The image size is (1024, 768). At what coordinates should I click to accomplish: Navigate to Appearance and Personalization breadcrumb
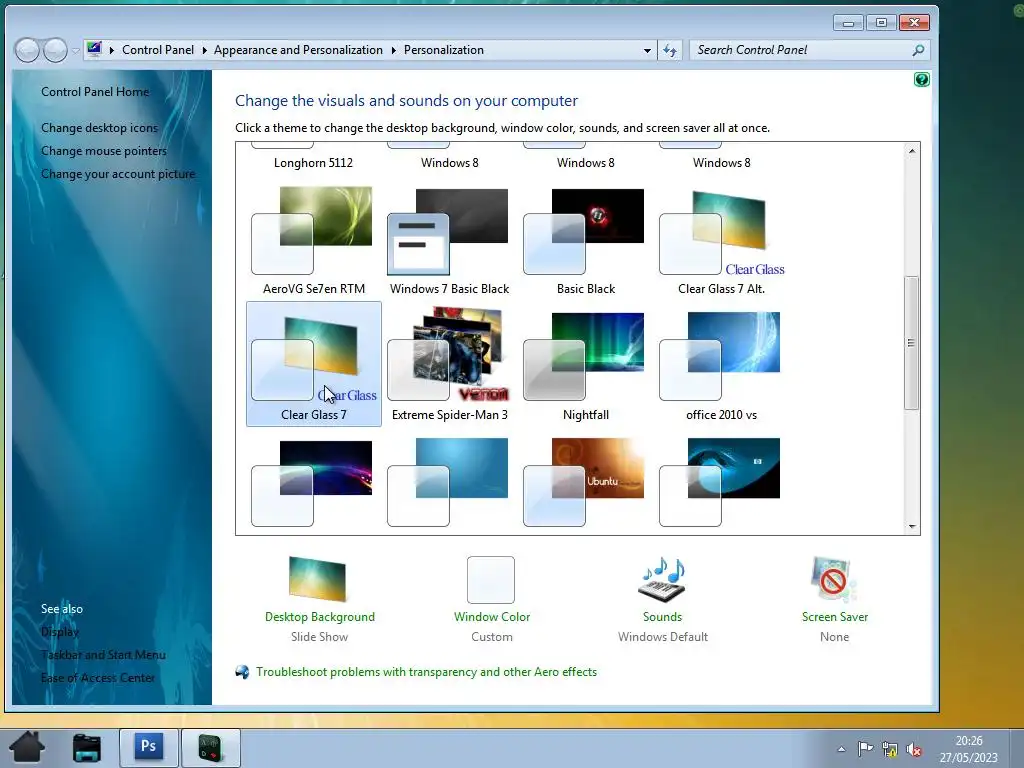click(298, 50)
